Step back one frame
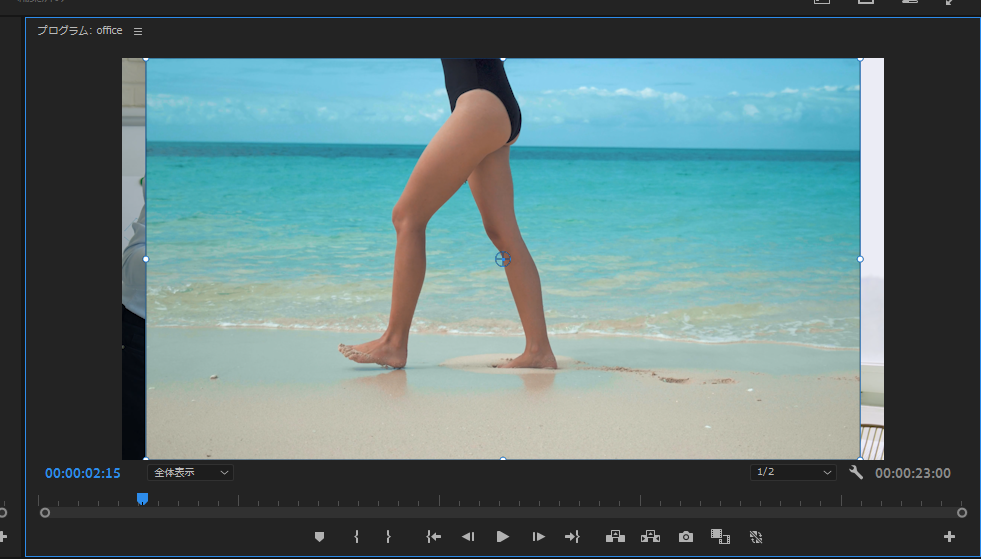Screen dimensions: 981x559 [467, 537]
